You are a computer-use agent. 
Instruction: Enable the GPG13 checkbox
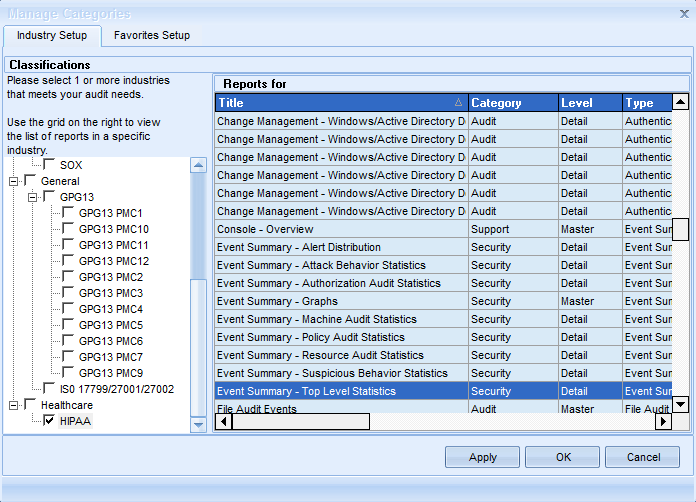pos(49,196)
